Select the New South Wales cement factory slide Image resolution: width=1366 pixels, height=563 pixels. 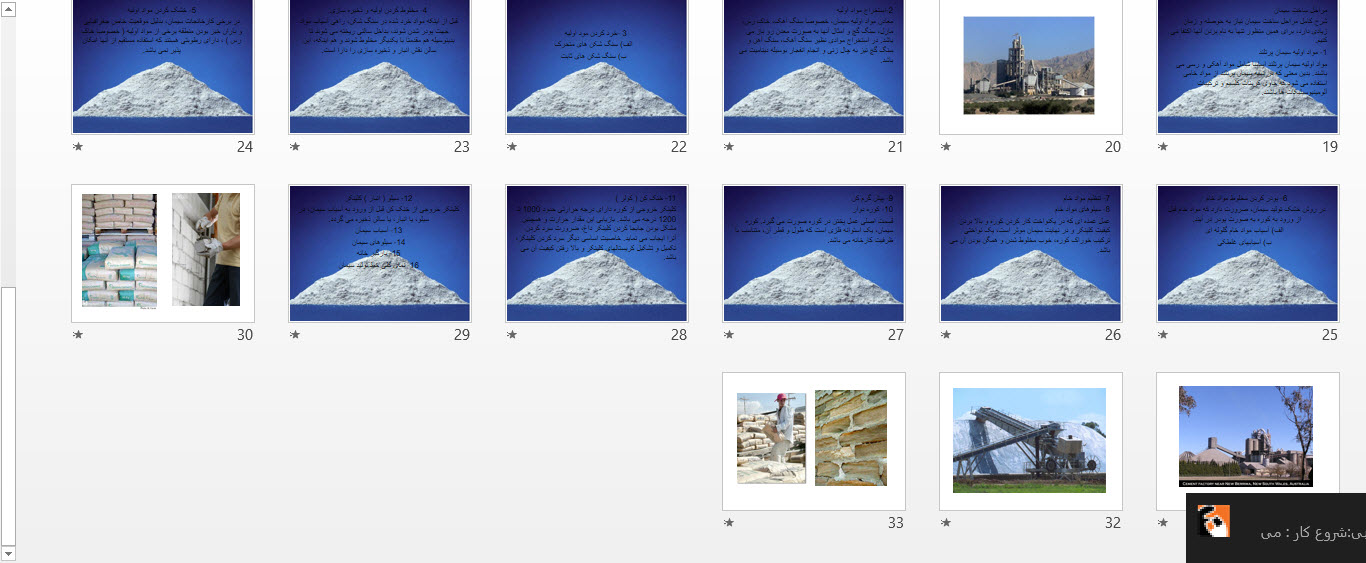(1248, 441)
